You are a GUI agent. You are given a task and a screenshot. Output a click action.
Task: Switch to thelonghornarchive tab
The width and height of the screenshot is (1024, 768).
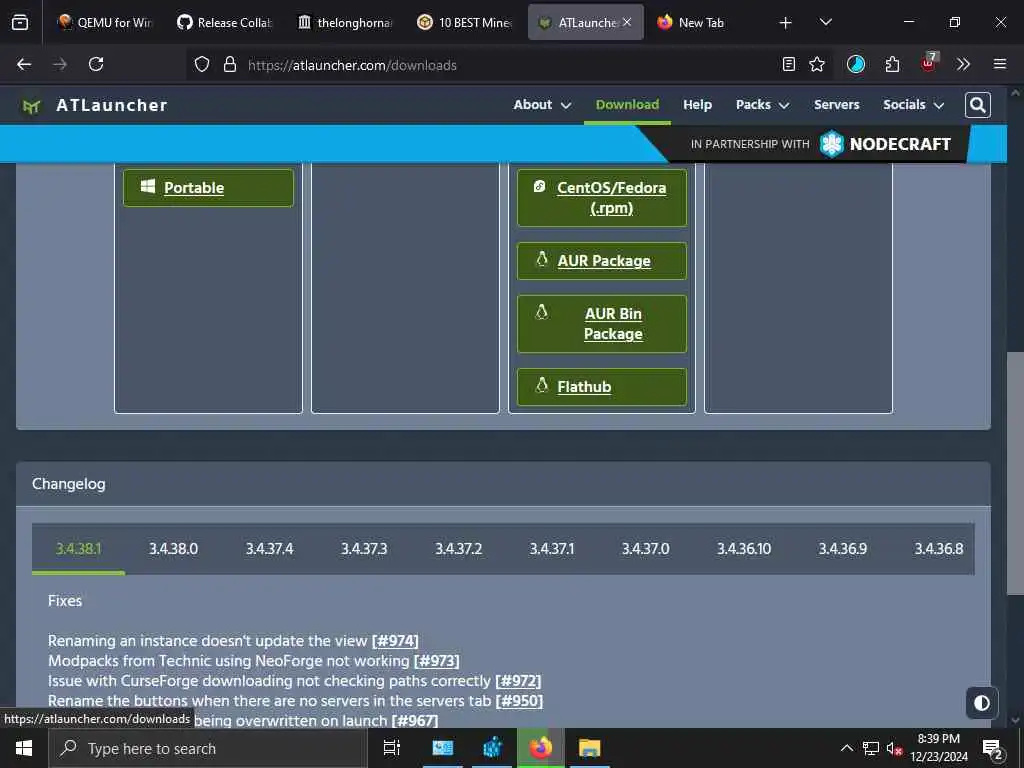point(344,22)
